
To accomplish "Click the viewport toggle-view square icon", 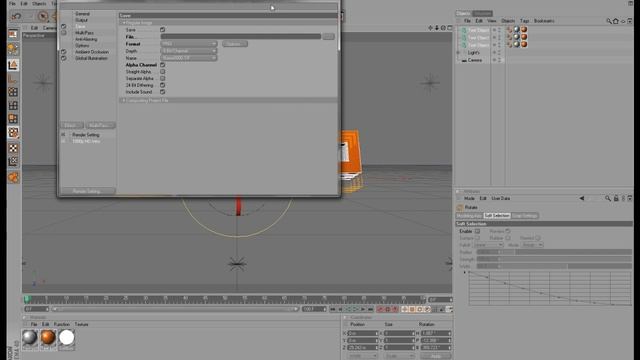I will click(449, 28).
